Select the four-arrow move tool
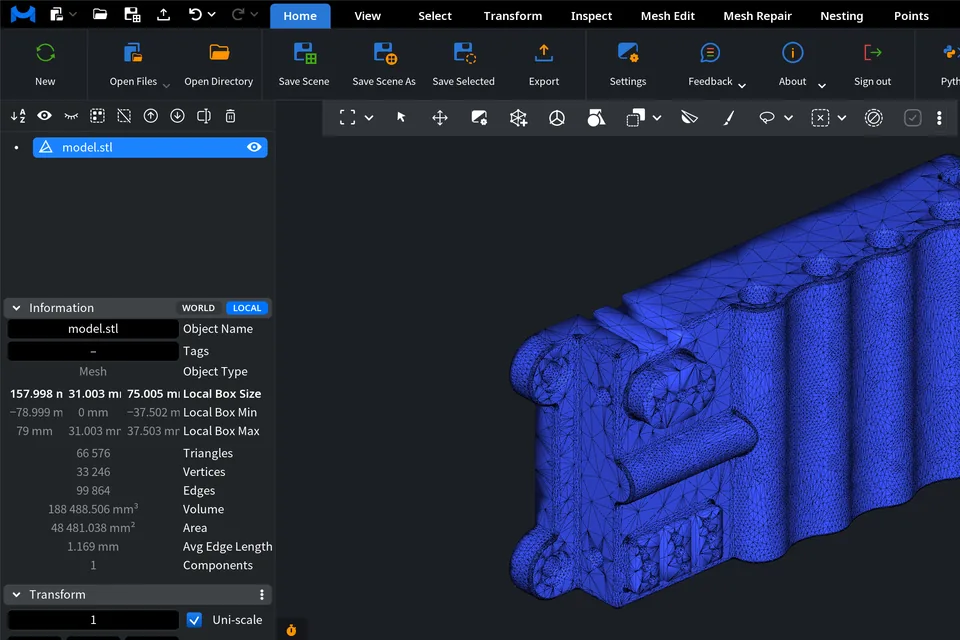Viewport: 960px width, 640px height. coord(440,118)
